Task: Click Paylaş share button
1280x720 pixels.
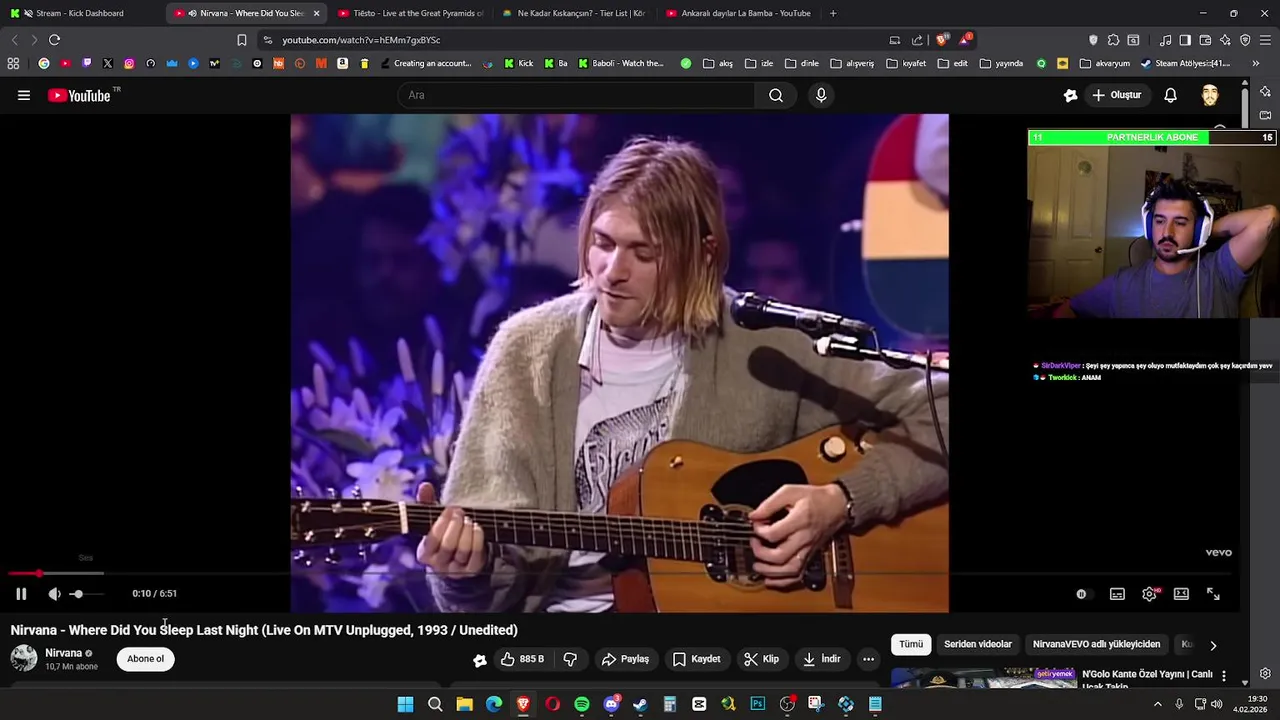Action: pyautogui.click(x=625, y=659)
